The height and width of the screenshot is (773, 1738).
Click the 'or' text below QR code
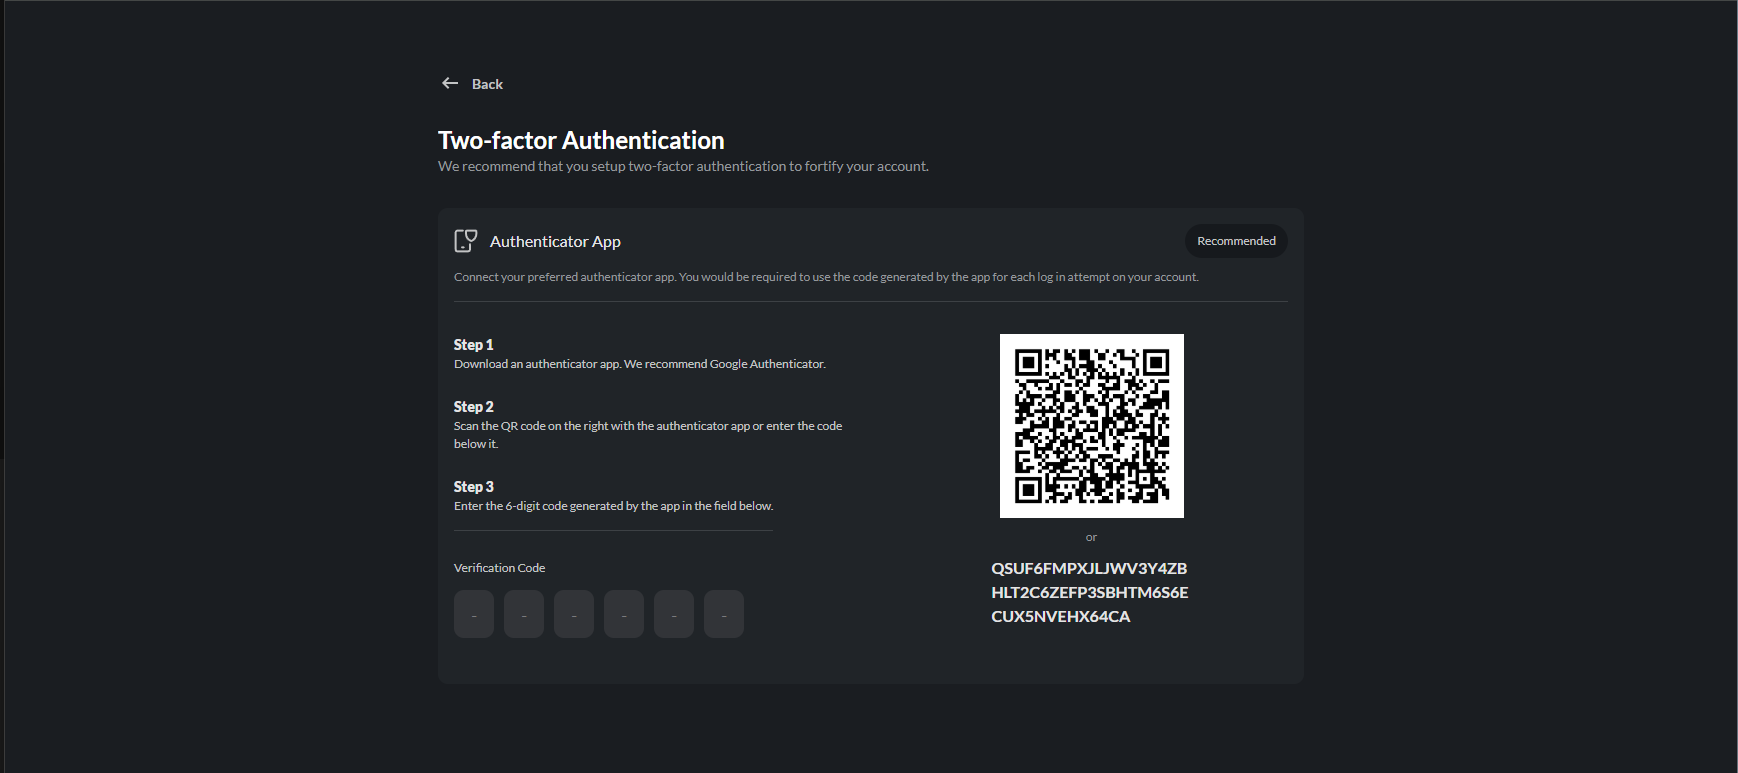[x=1091, y=537]
